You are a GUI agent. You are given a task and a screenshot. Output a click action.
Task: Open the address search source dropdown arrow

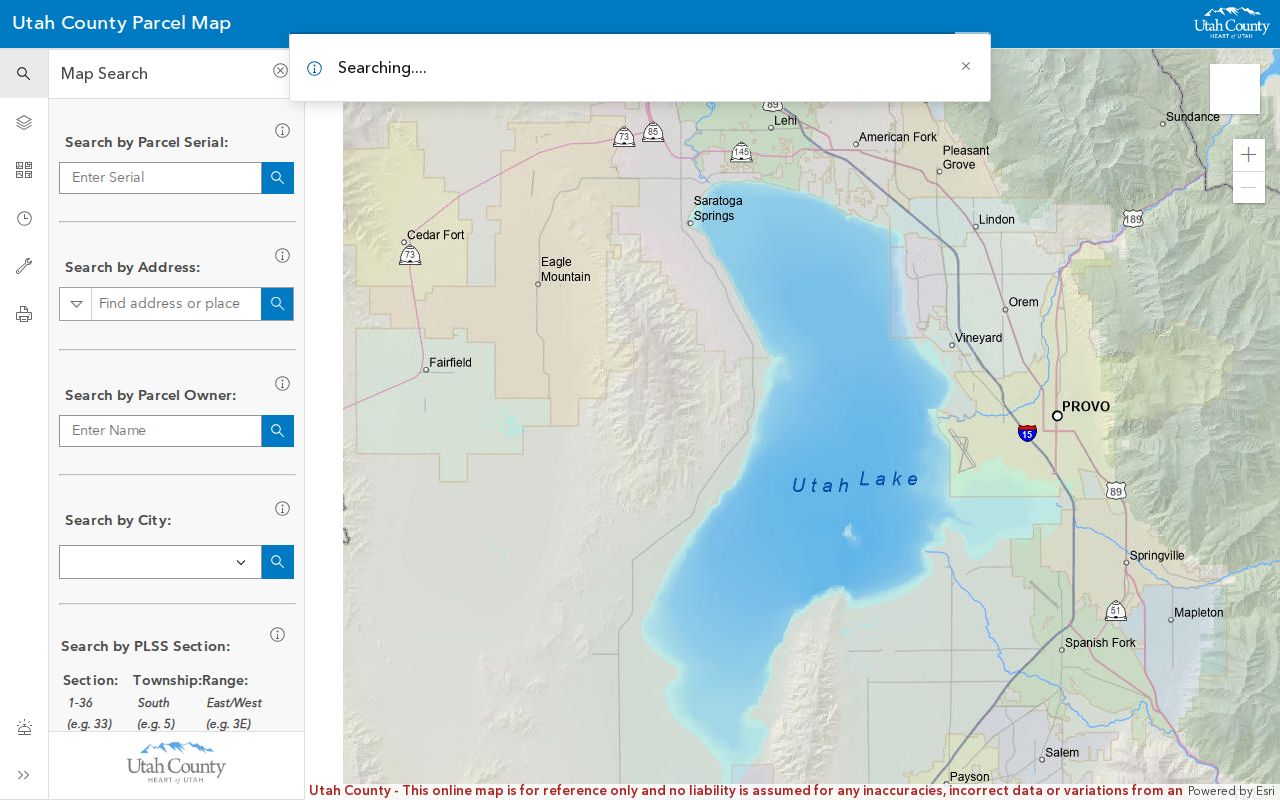coord(76,304)
